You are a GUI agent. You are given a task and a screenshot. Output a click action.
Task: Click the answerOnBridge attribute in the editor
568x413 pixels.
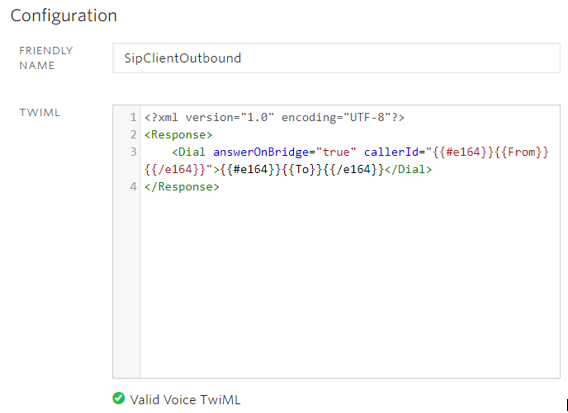261,152
